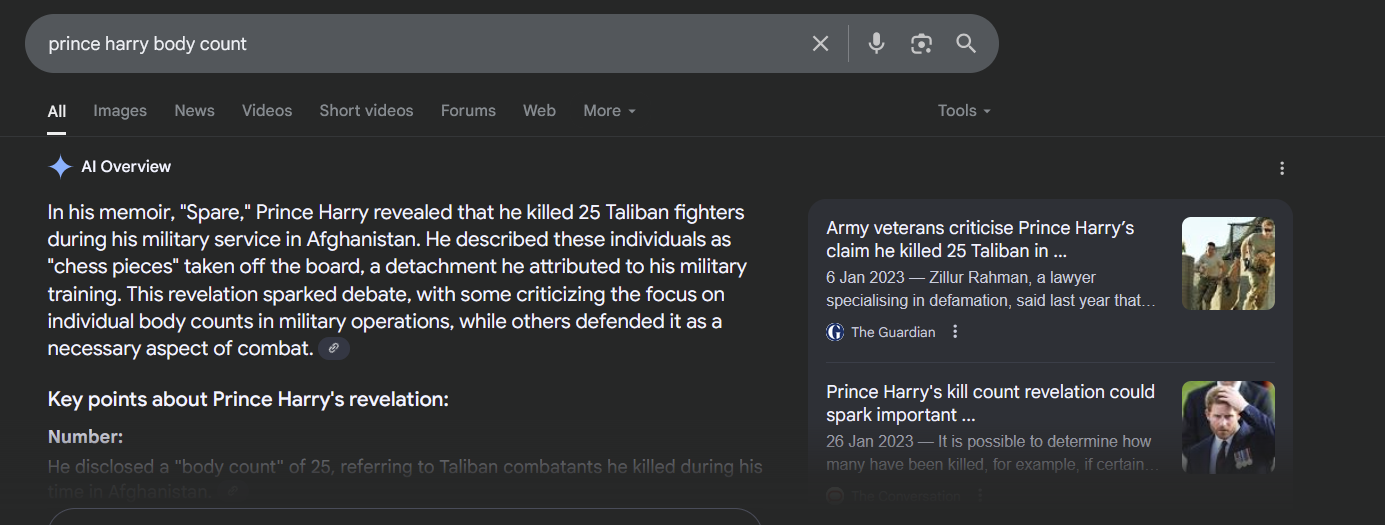Viewport: 1385px width, 525px height.
Task: Expand the Tools dropdown
Action: tap(964, 111)
